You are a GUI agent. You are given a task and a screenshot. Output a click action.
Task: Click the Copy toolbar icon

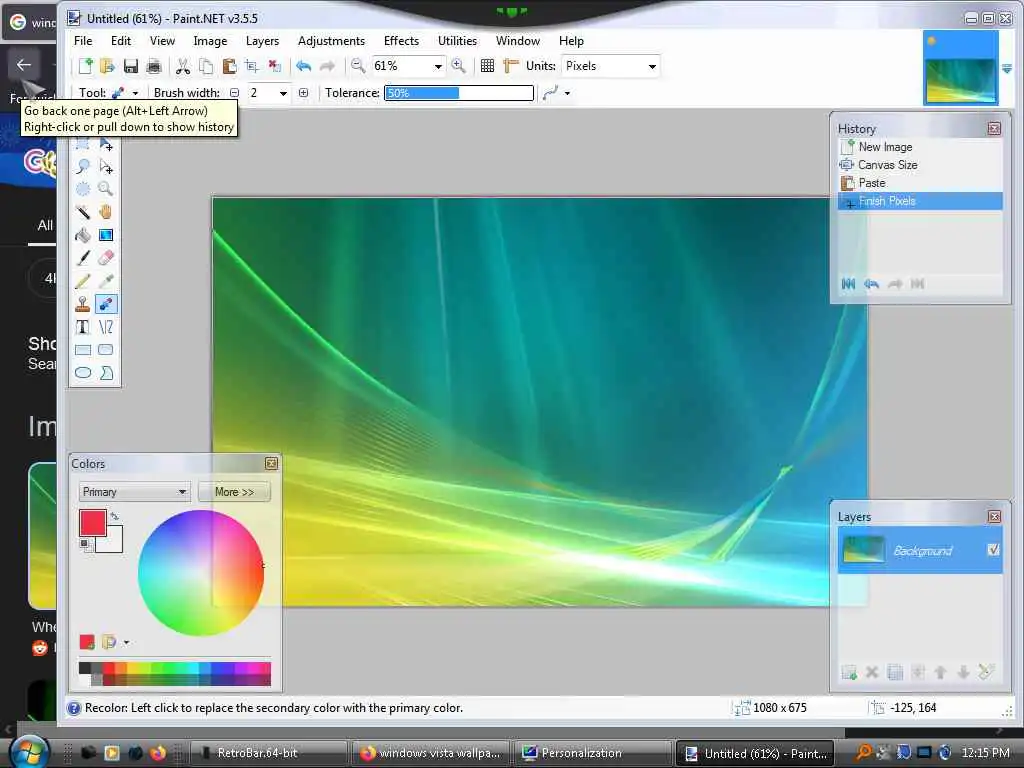[x=206, y=66]
